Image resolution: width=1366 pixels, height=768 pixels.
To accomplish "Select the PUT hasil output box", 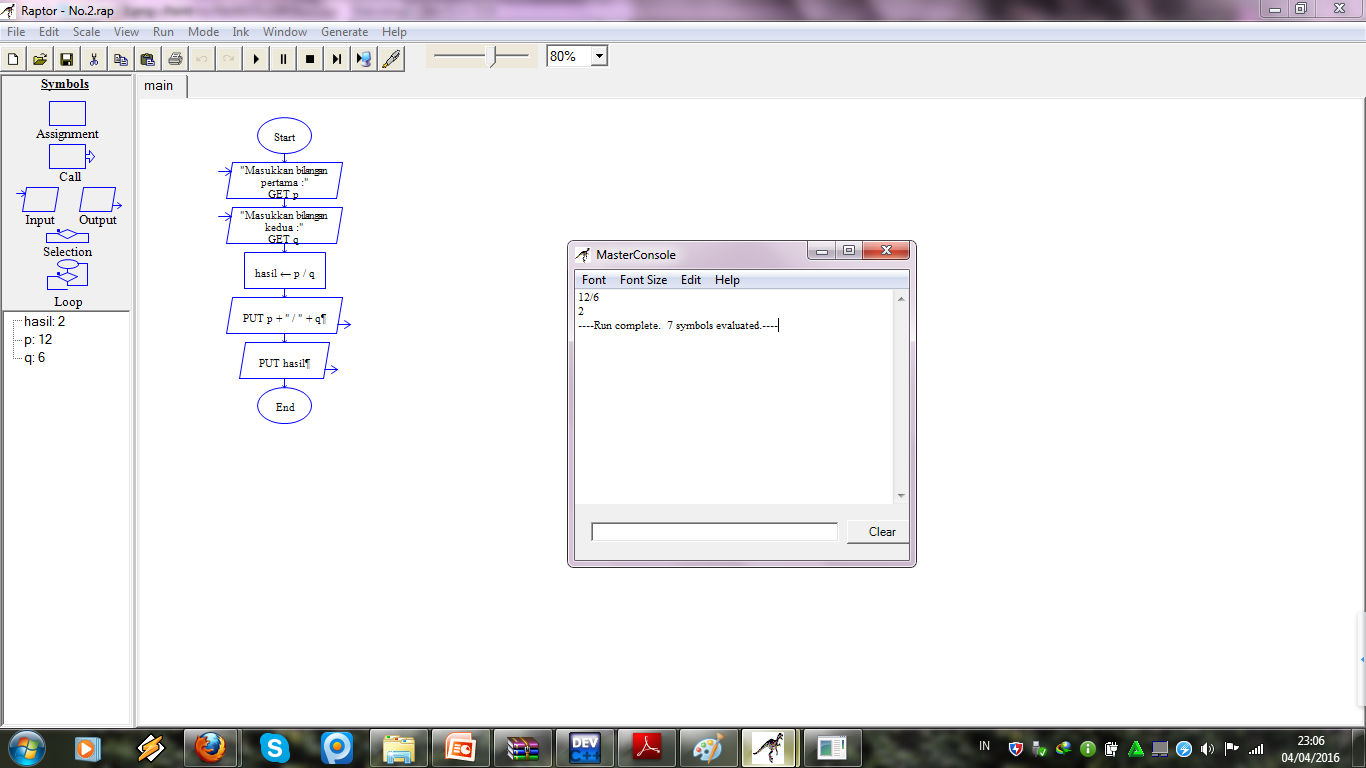I will (x=284, y=361).
